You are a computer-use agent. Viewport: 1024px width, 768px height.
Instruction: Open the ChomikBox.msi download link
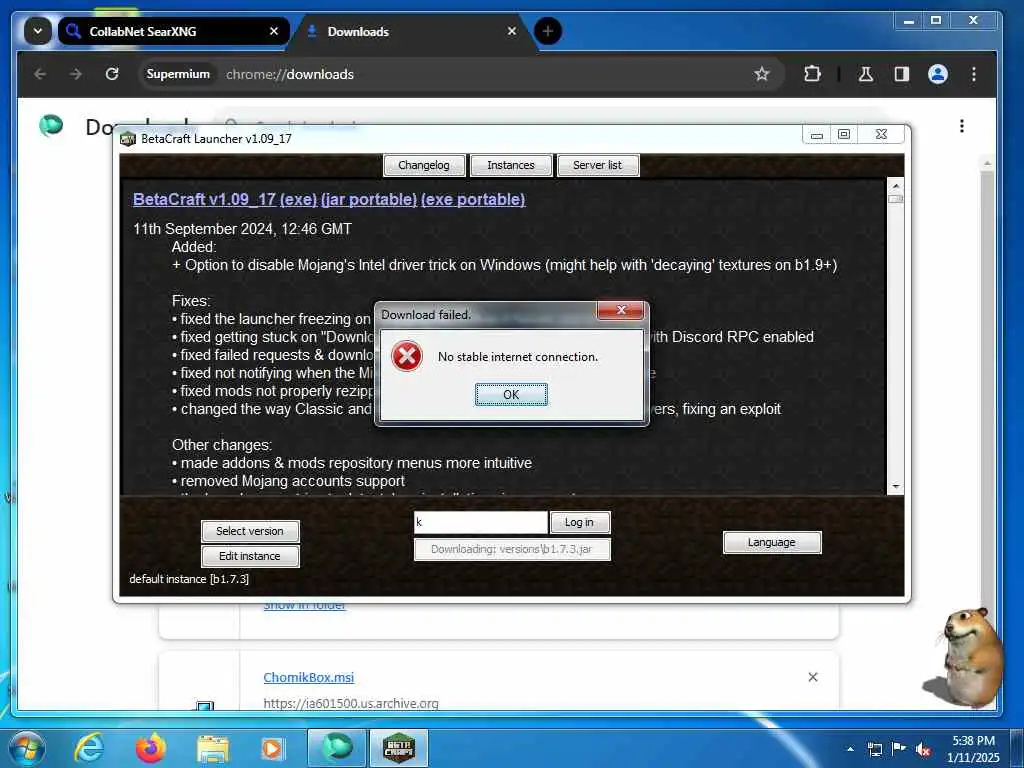click(309, 677)
